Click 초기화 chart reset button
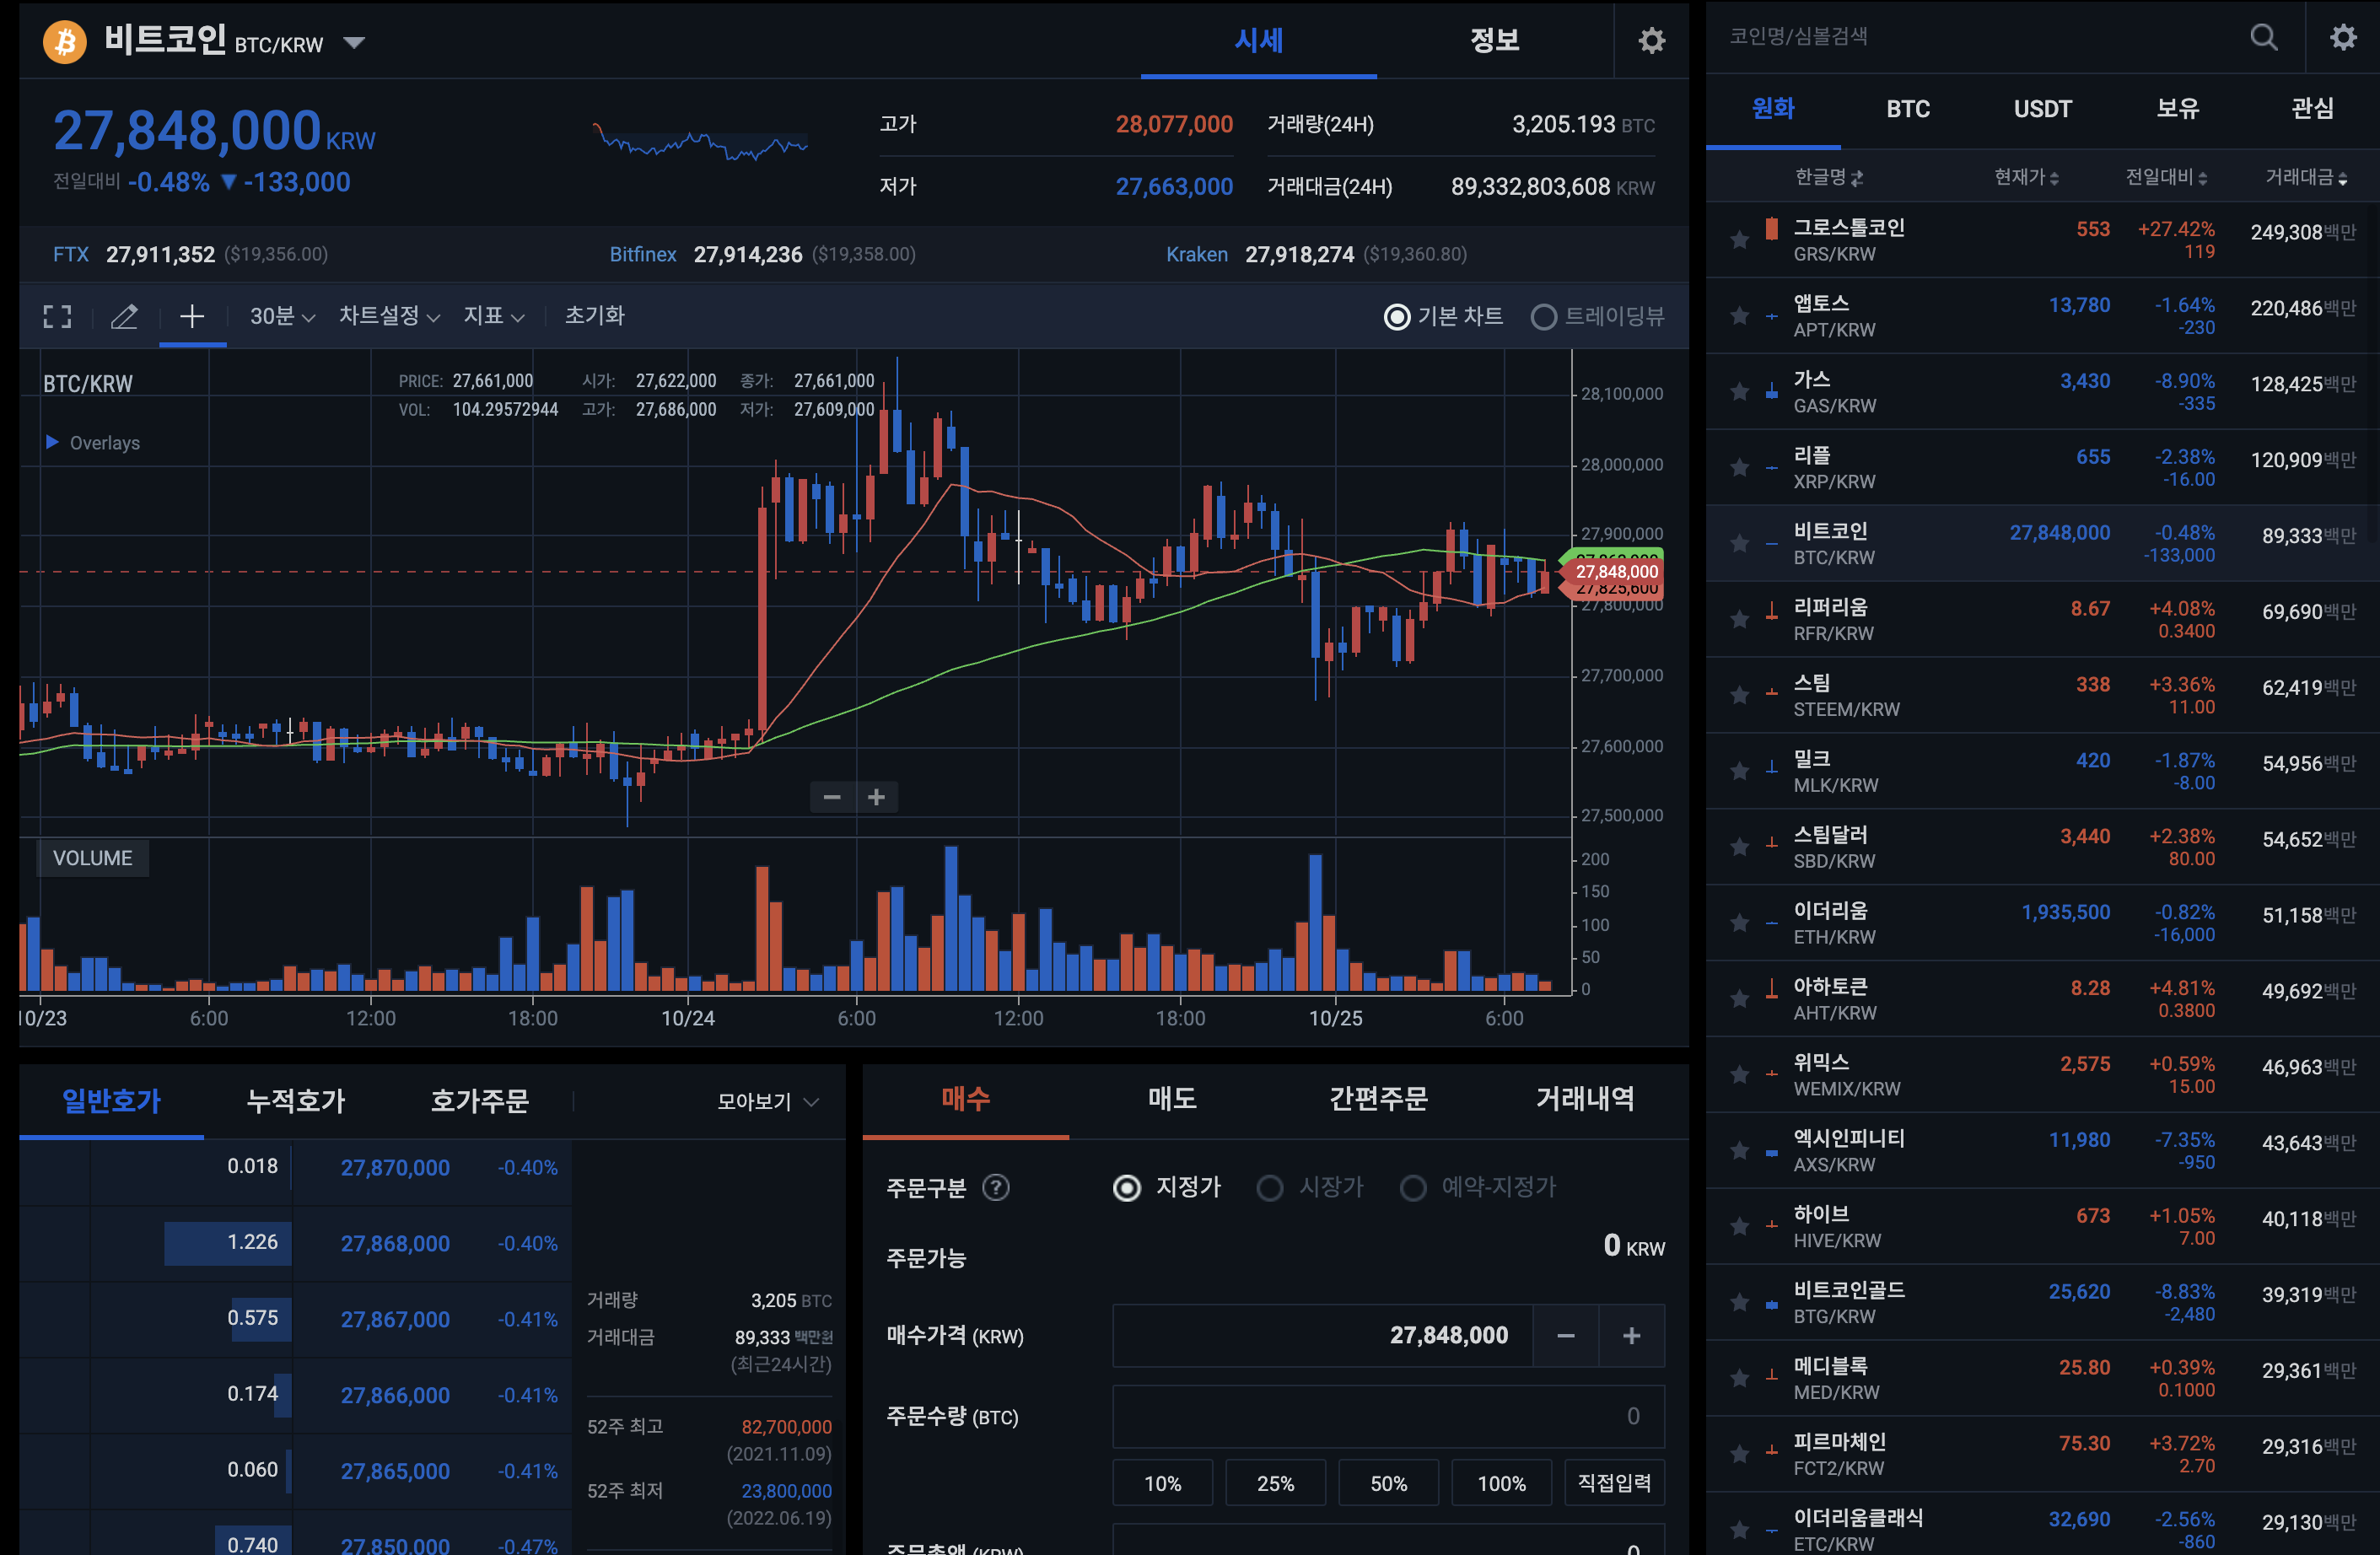2380x1555 pixels. (x=594, y=316)
